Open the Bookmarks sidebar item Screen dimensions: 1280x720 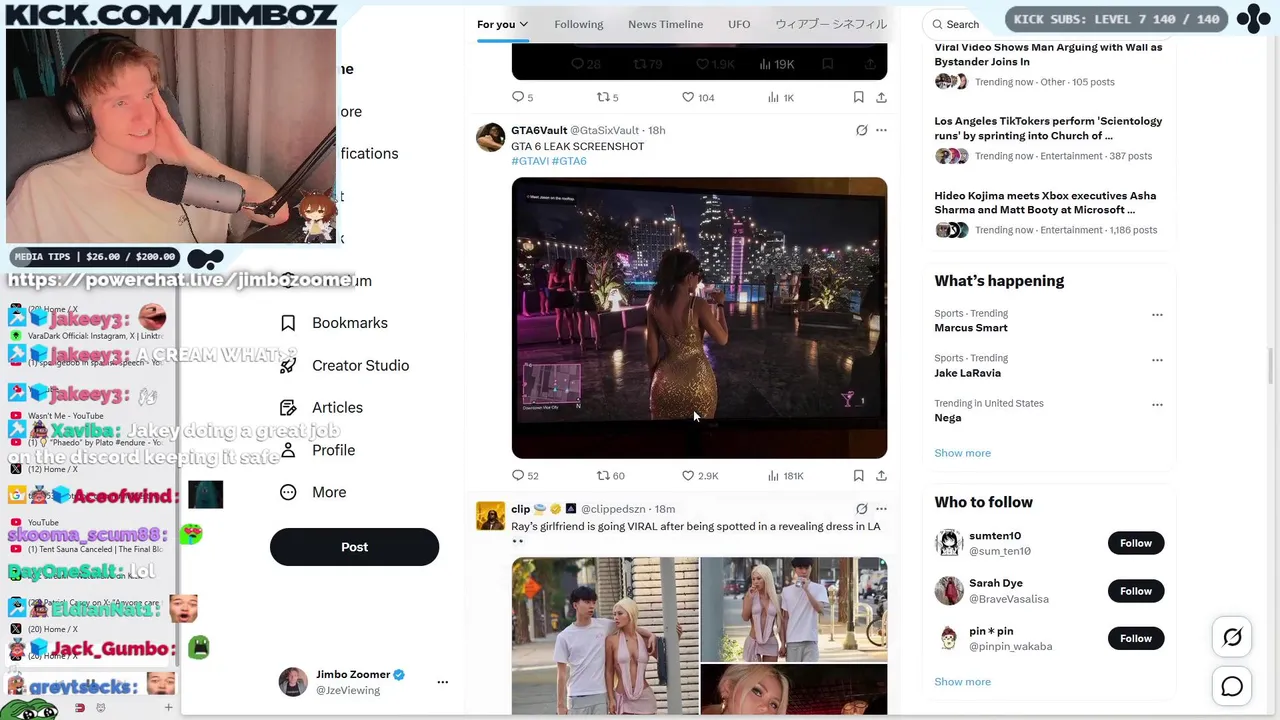[334, 323]
